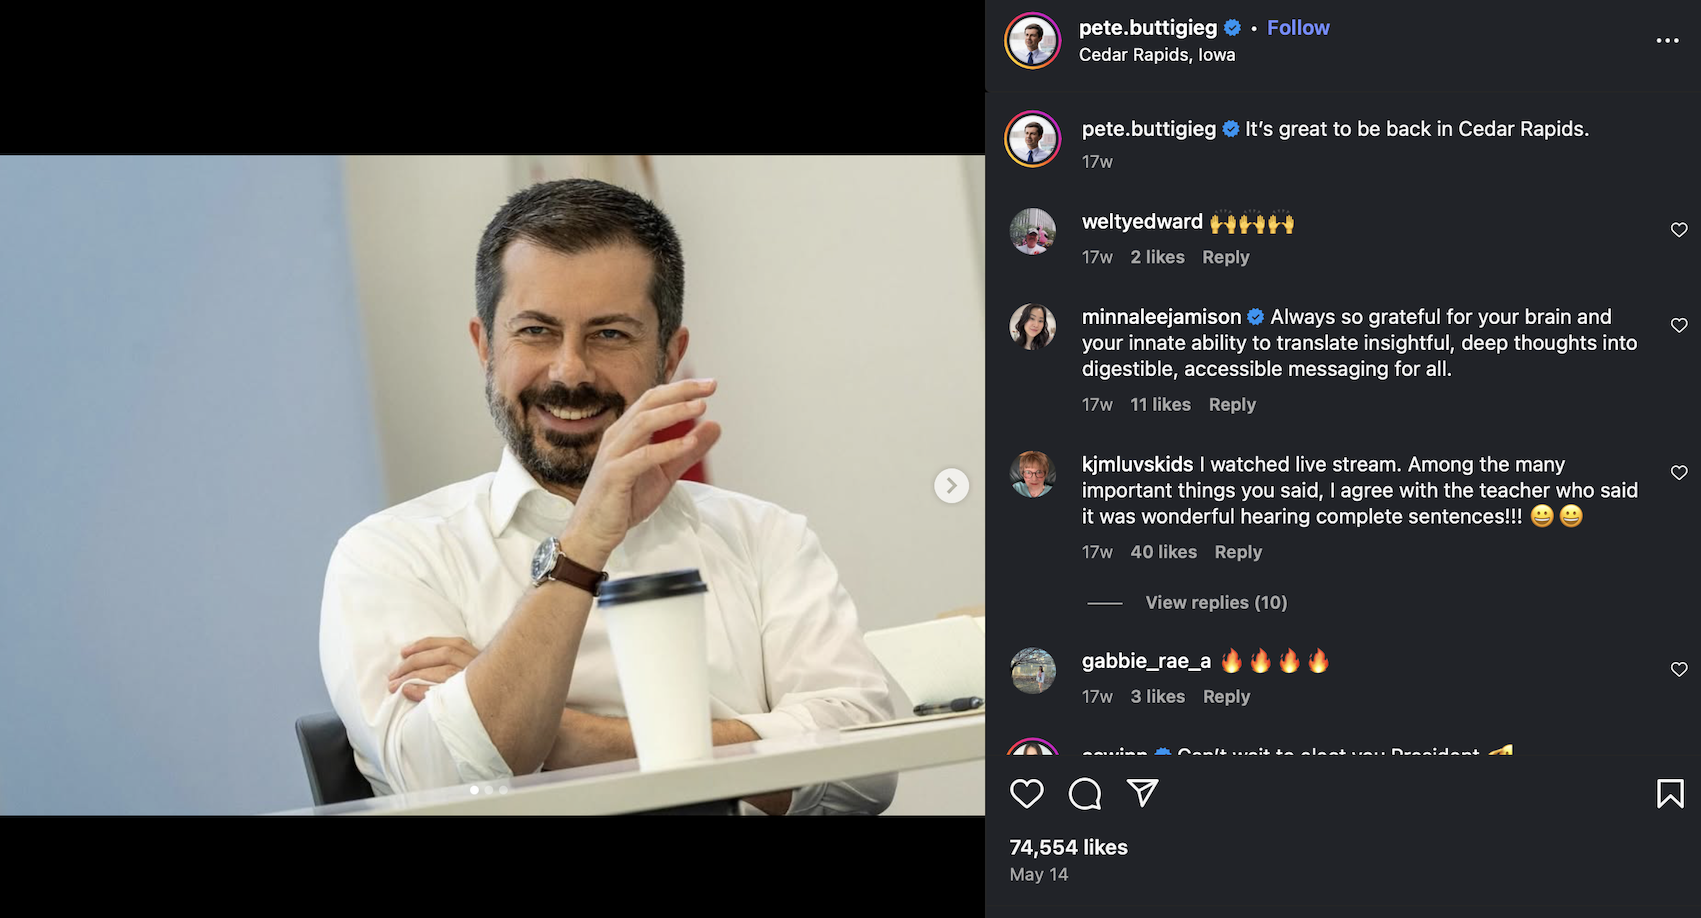Click the Follow button
Image resolution: width=1701 pixels, height=918 pixels.
pos(1298,27)
